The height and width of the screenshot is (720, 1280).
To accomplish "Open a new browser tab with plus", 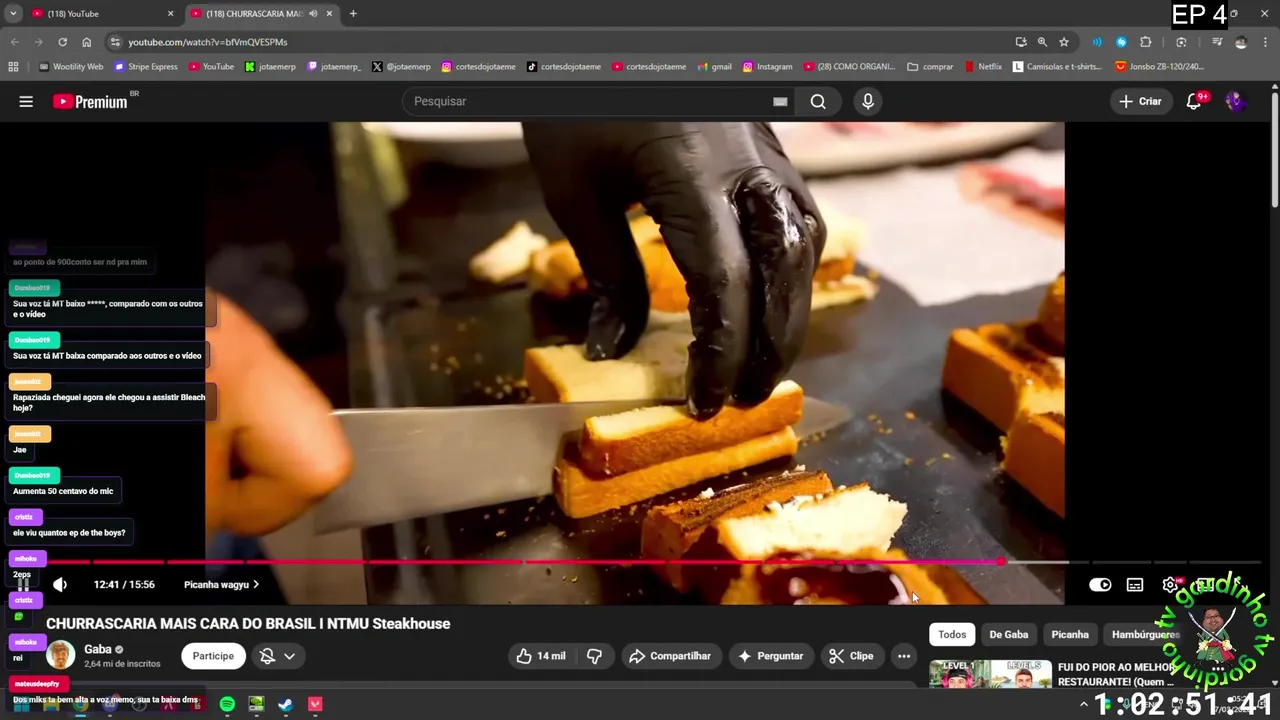I will point(353,14).
